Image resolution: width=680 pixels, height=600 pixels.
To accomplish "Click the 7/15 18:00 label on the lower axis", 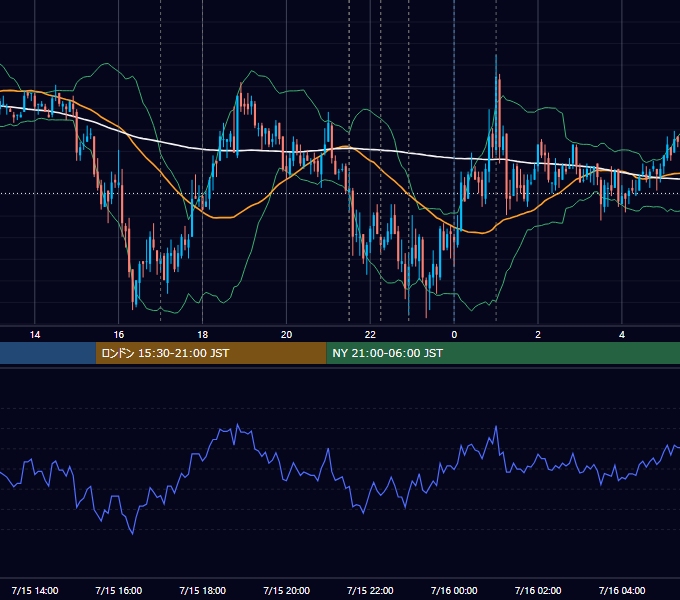I will coord(203,590).
